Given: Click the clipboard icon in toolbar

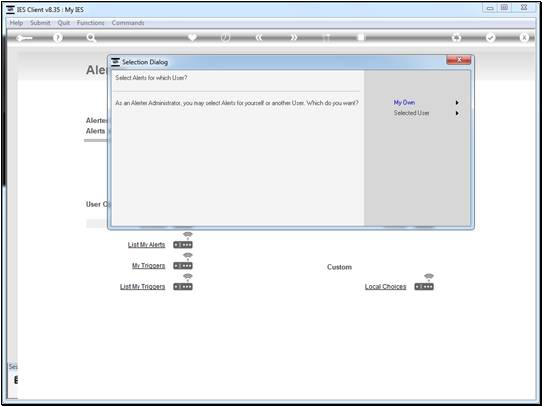Looking at the screenshot, I should [x=361, y=37].
